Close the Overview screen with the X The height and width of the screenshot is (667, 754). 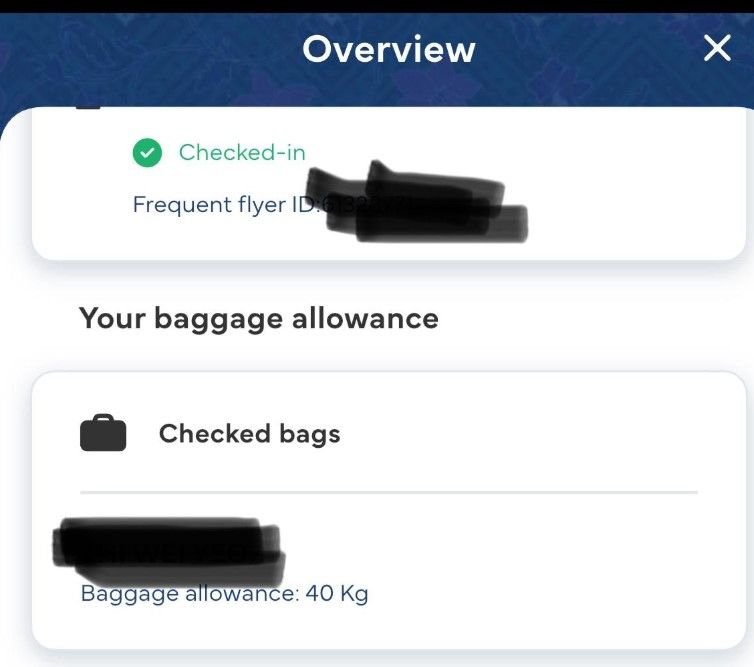tap(717, 48)
